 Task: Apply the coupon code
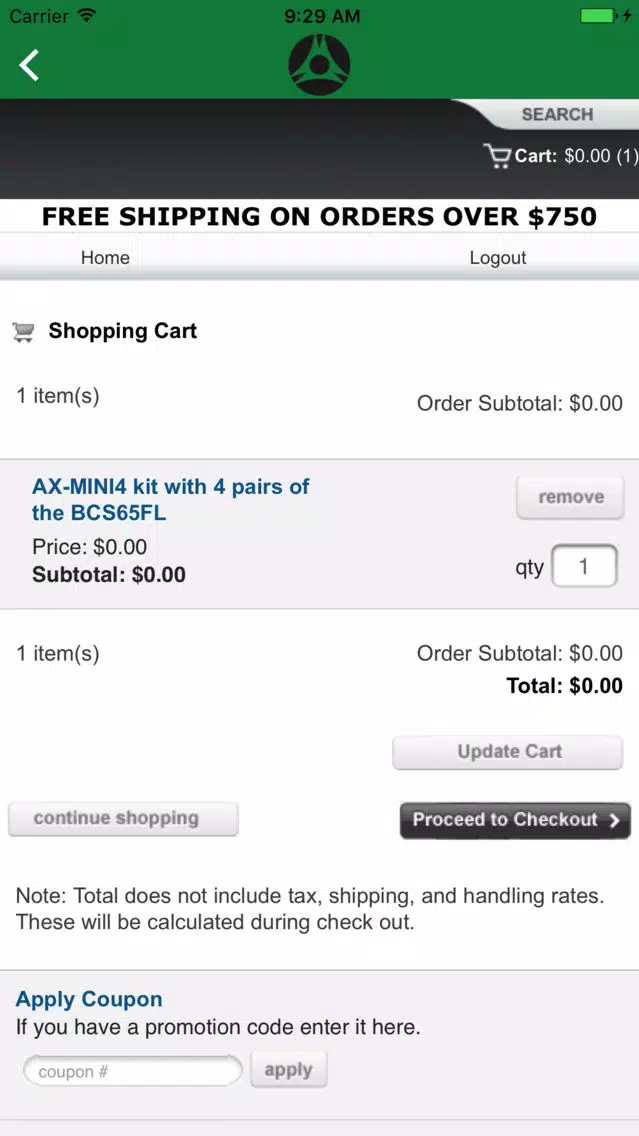point(289,1070)
